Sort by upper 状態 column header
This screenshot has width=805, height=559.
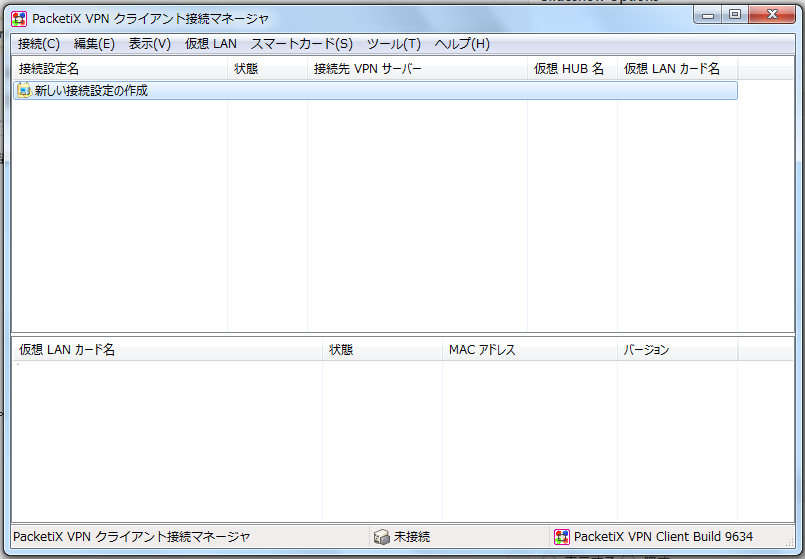tap(267, 69)
